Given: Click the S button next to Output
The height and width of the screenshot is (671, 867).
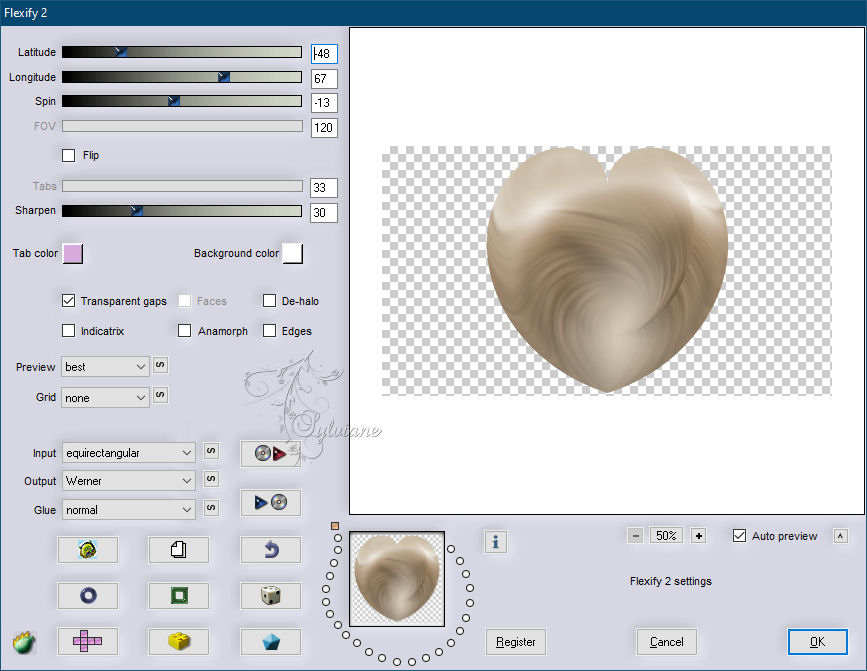Looking at the screenshot, I should (x=211, y=479).
